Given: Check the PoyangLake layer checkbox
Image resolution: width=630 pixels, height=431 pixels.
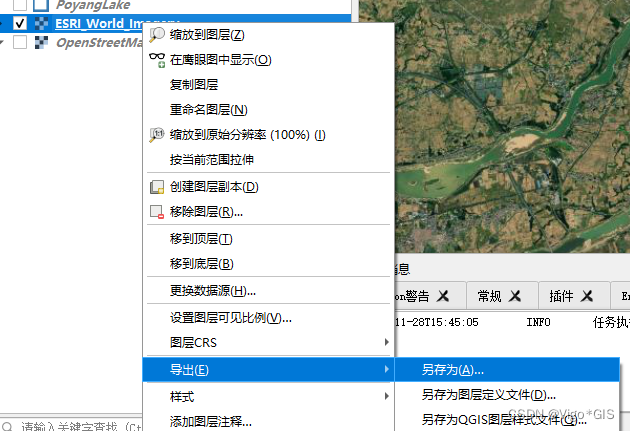Looking at the screenshot, I should click(20, 4).
